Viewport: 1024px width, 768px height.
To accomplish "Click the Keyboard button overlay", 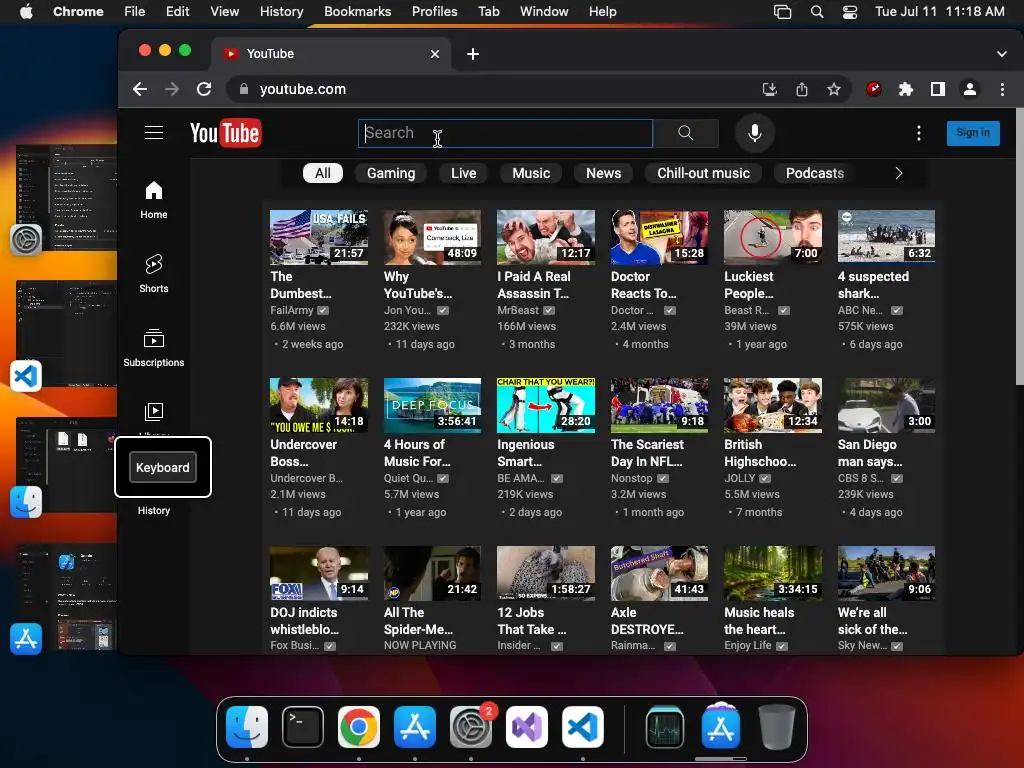I will click(163, 467).
